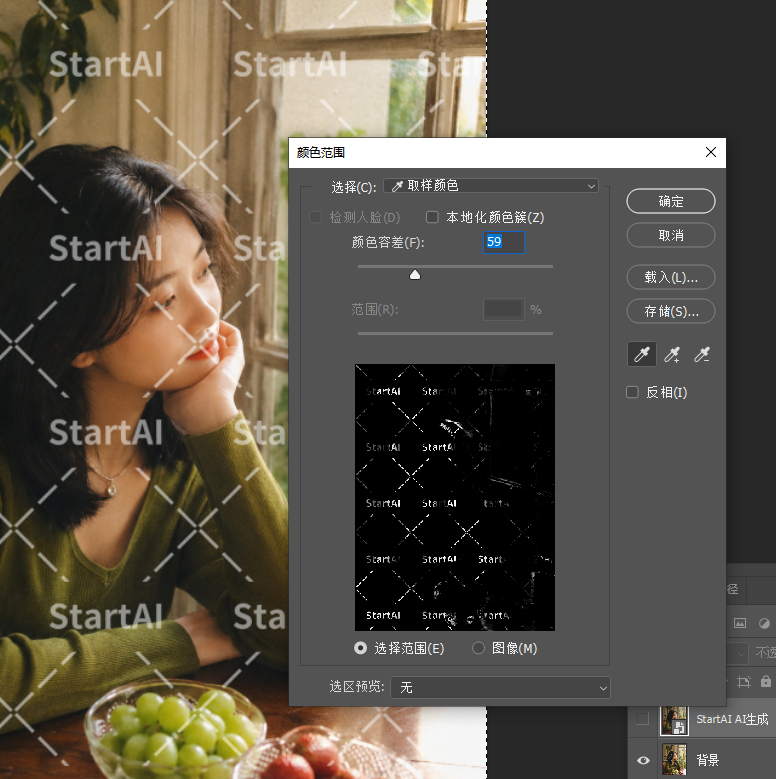Filter layers by pixel image icon

(x=740, y=623)
